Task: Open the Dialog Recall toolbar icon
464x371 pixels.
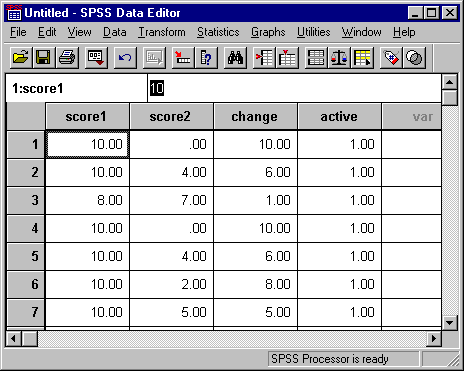Action: [96, 58]
